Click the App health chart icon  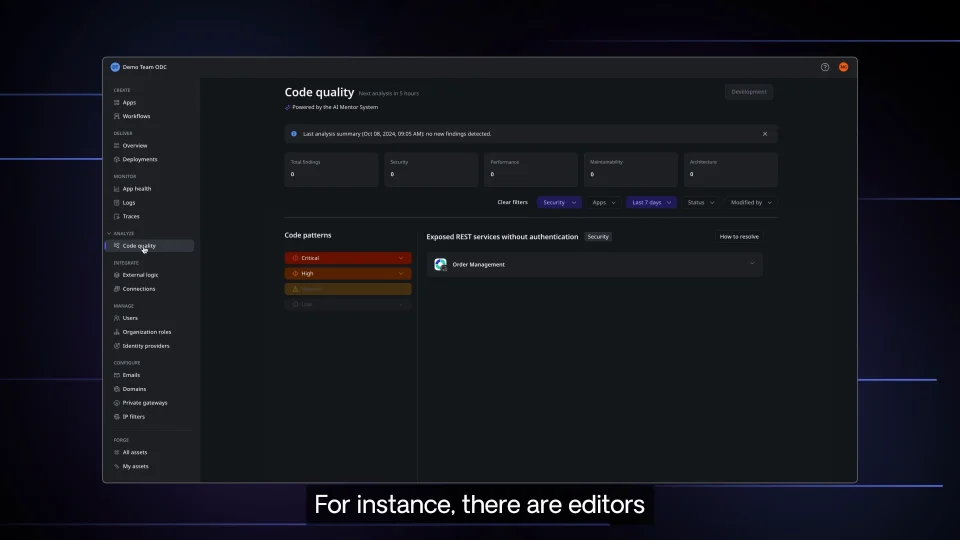click(116, 189)
